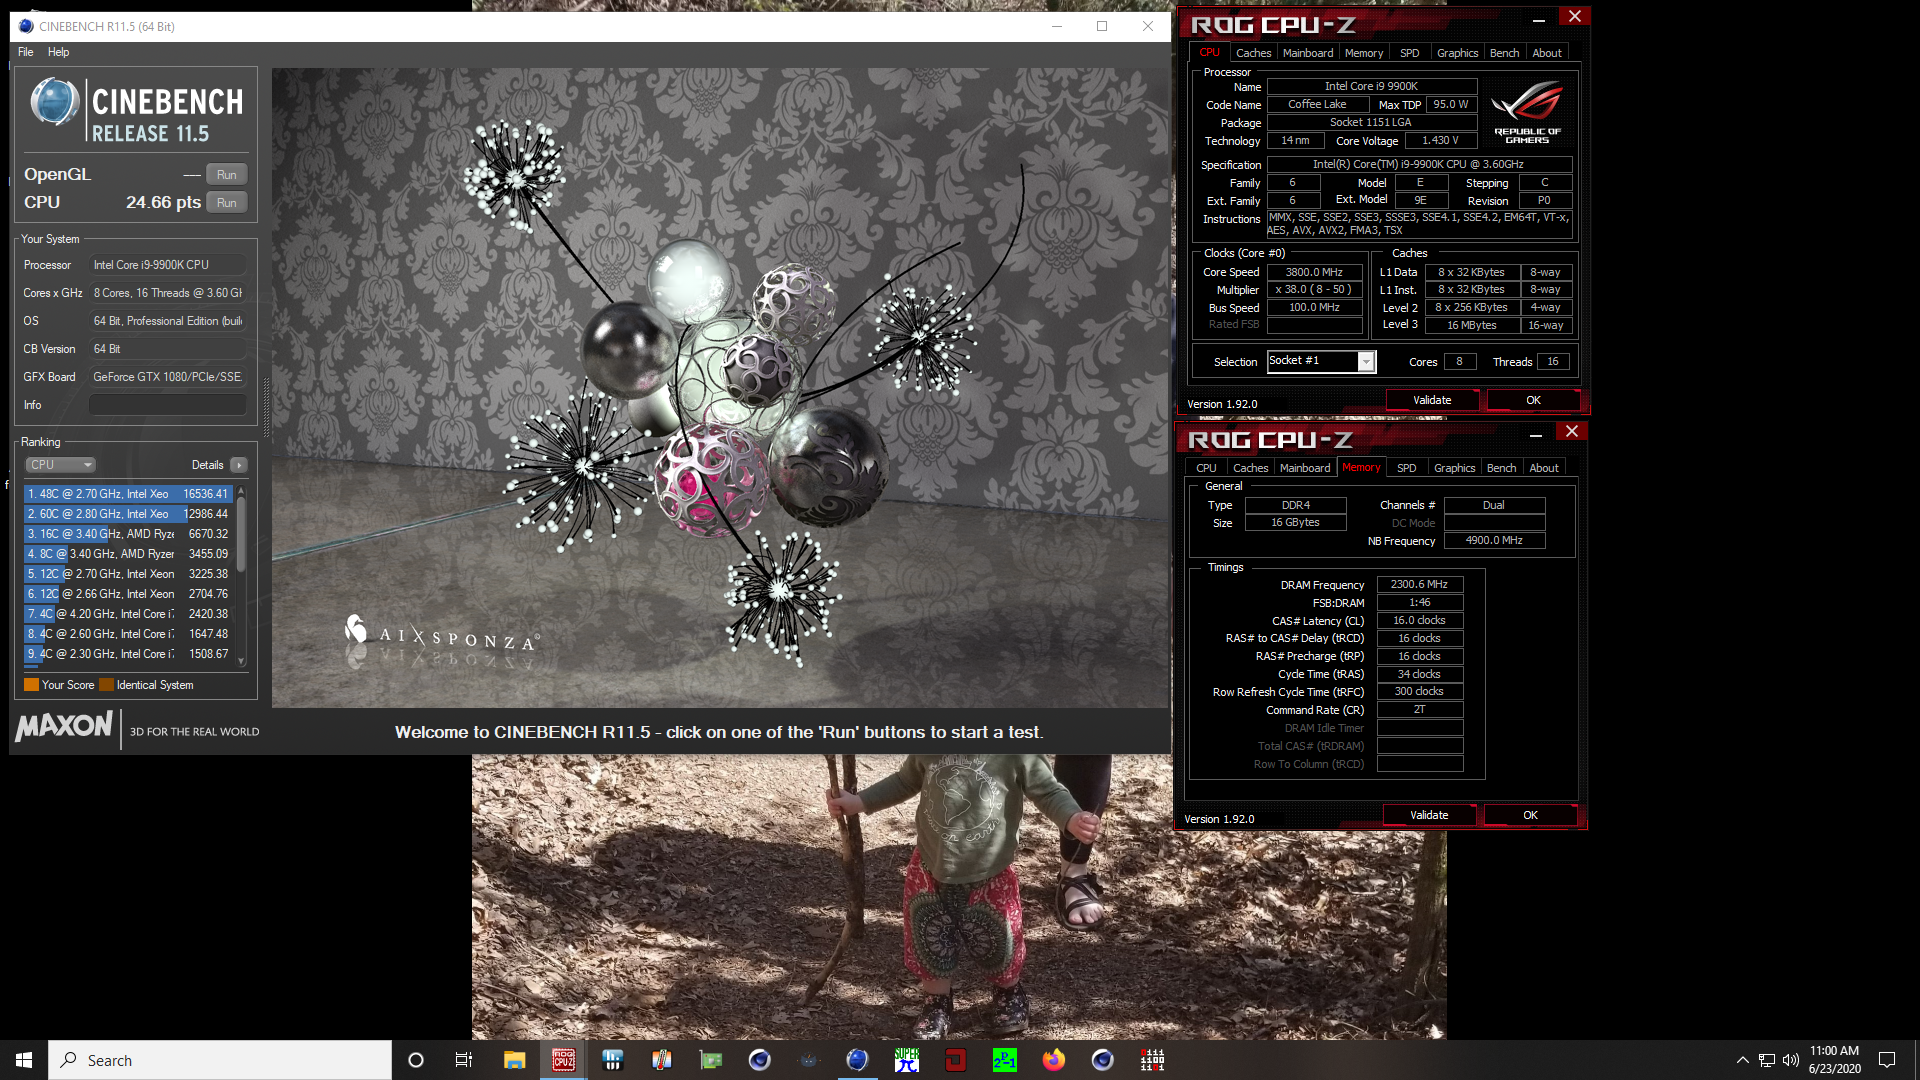Switch to Caches tab in CPU-Z processor window
This screenshot has width=1920, height=1080.
(1253, 53)
